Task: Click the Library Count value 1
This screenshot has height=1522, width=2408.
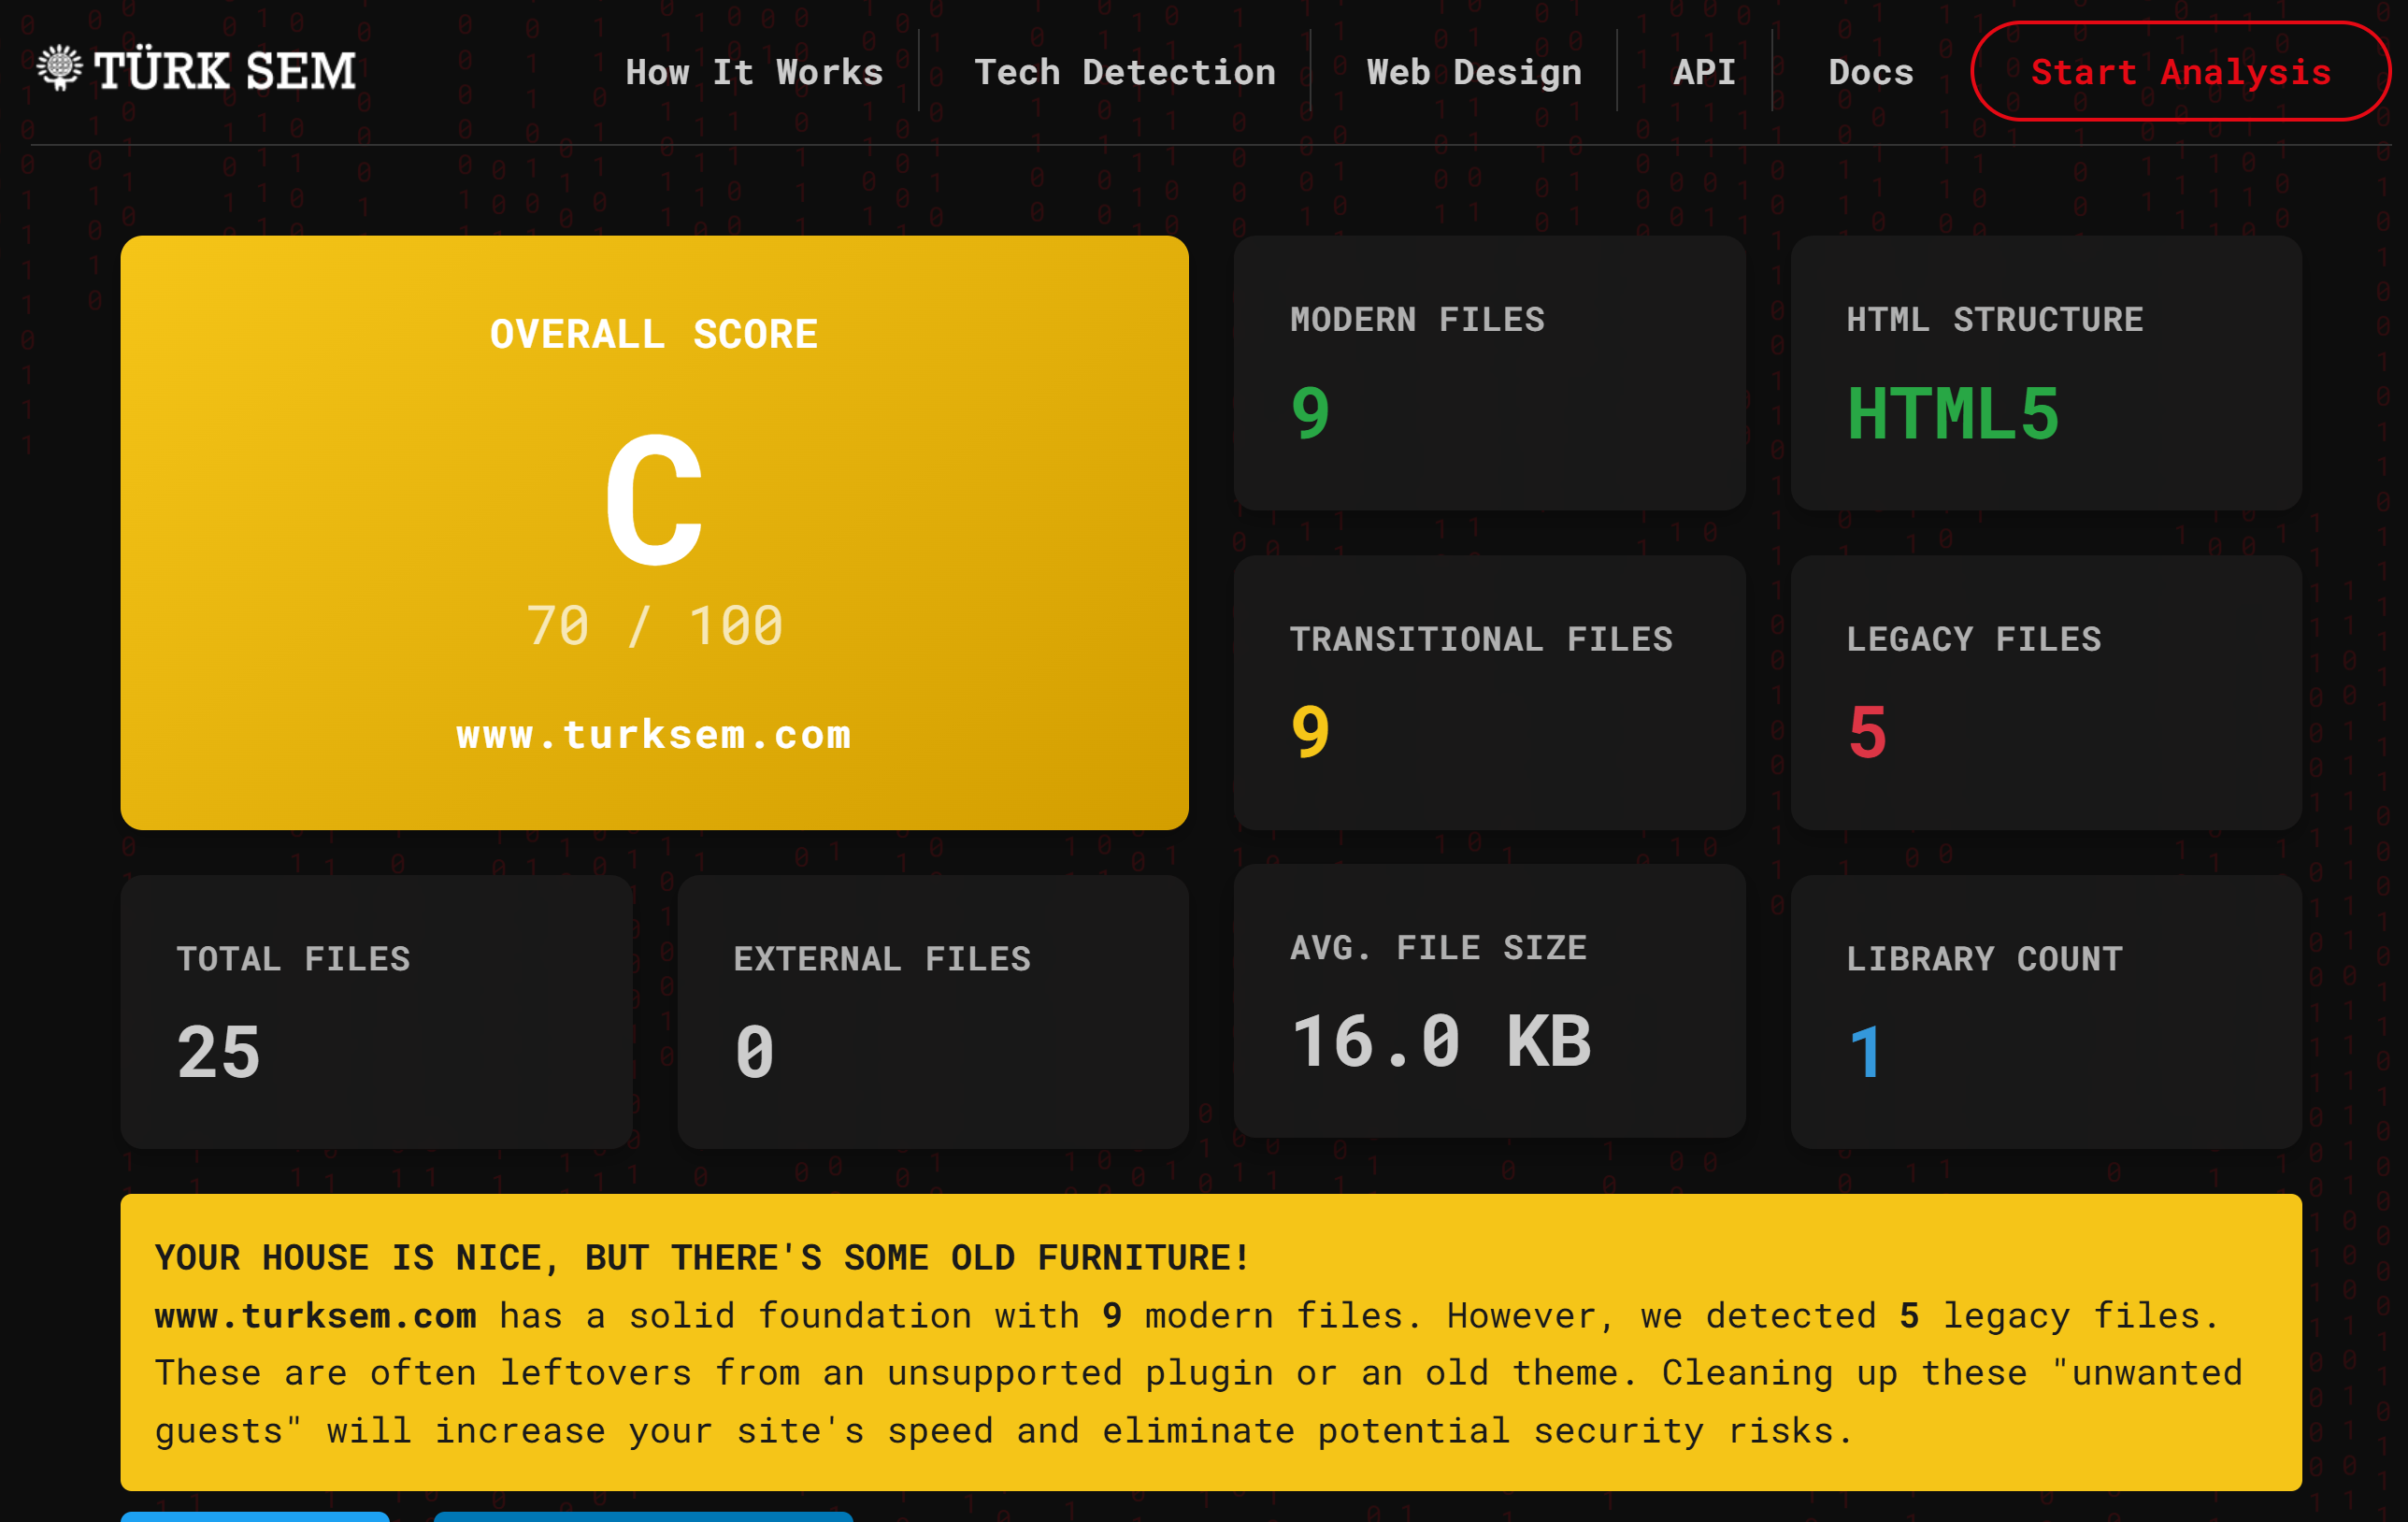Action: click(x=1866, y=1052)
